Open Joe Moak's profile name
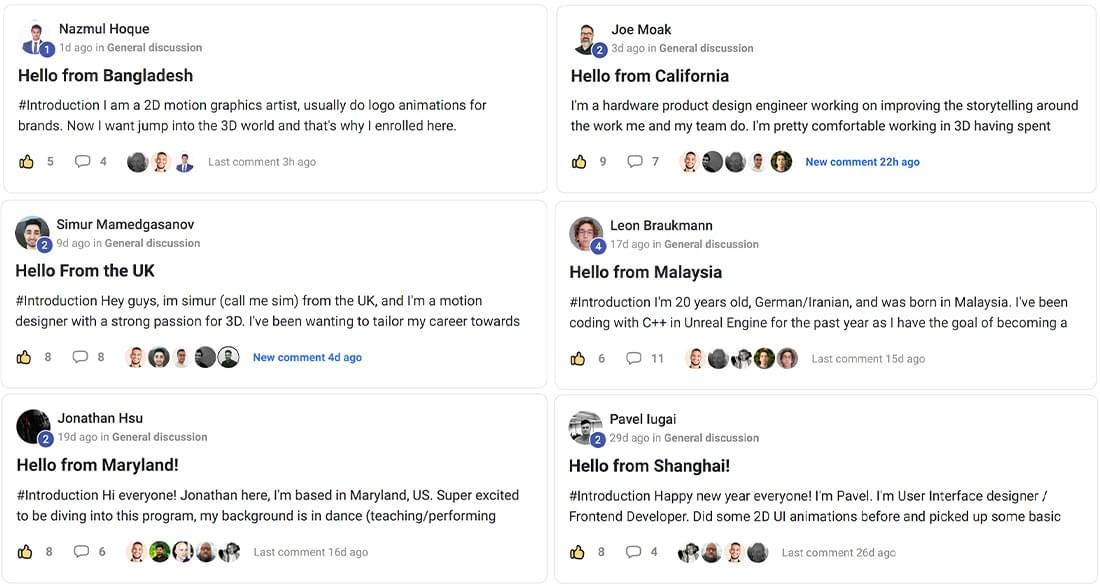1100x587 pixels. [x=641, y=29]
